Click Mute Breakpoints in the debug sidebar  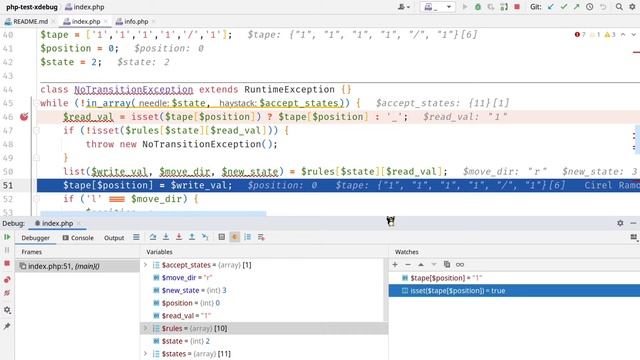pyautogui.click(x=7, y=293)
